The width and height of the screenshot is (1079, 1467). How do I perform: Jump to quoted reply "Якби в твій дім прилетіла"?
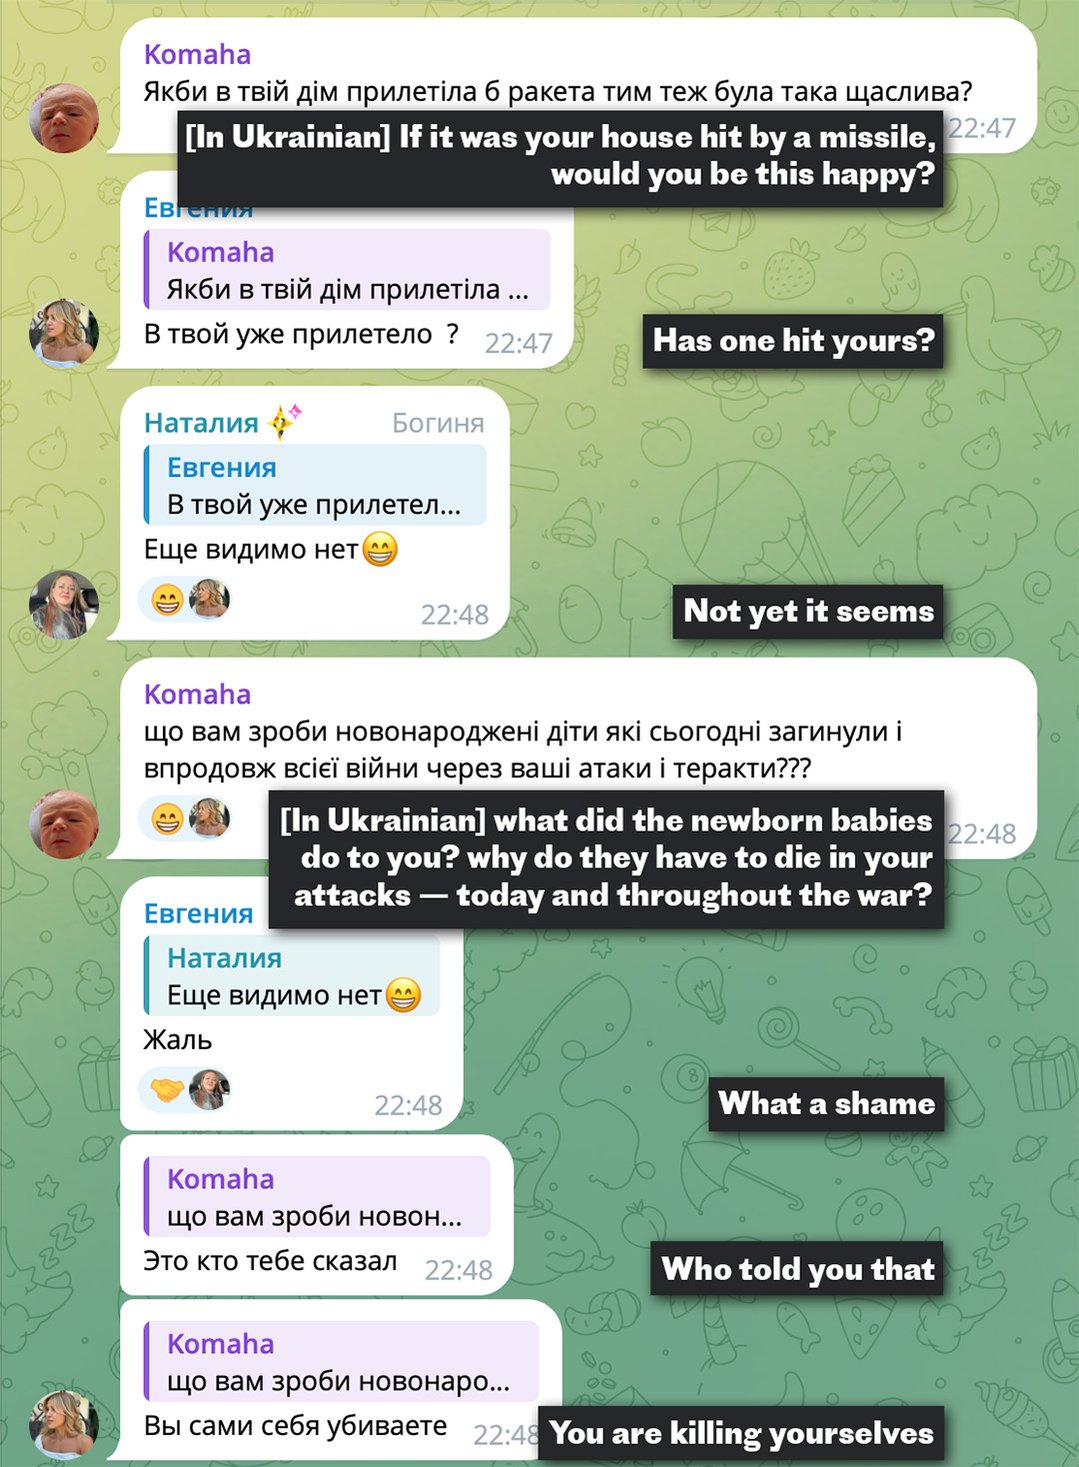tap(348, 270)
